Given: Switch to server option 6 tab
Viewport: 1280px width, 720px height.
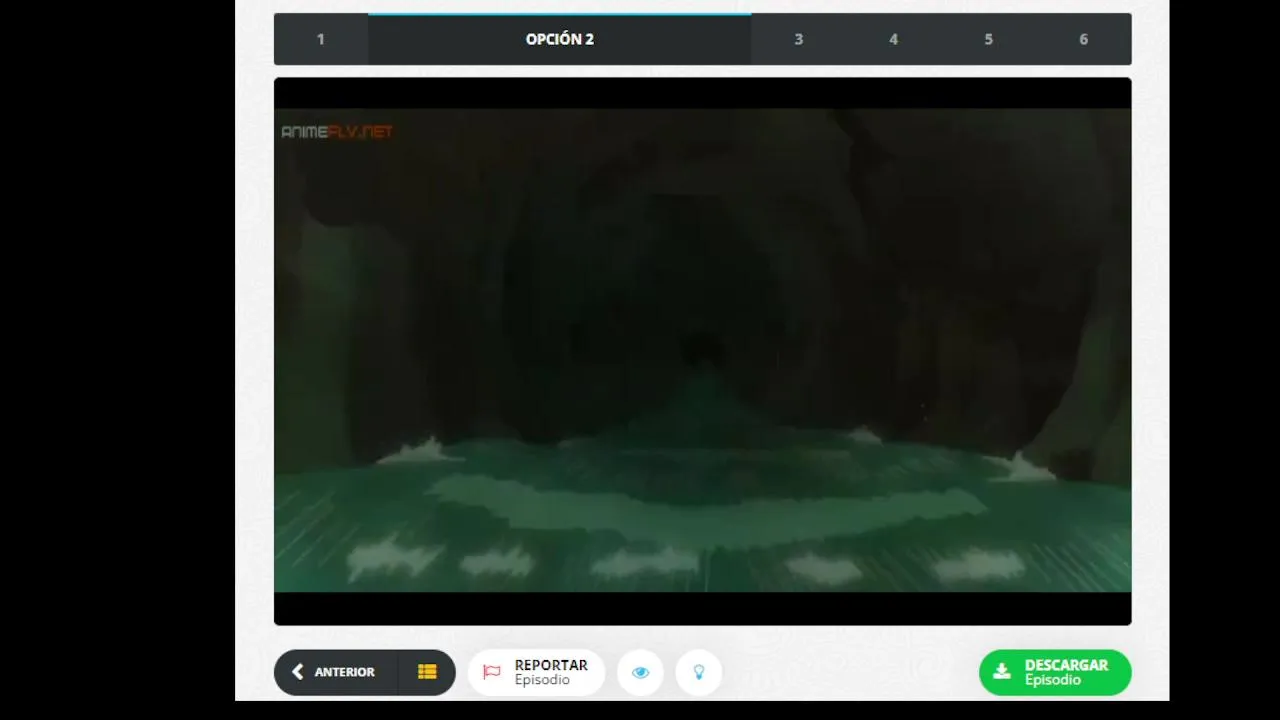Looking at the screenshot, I should click(1084, 39).
